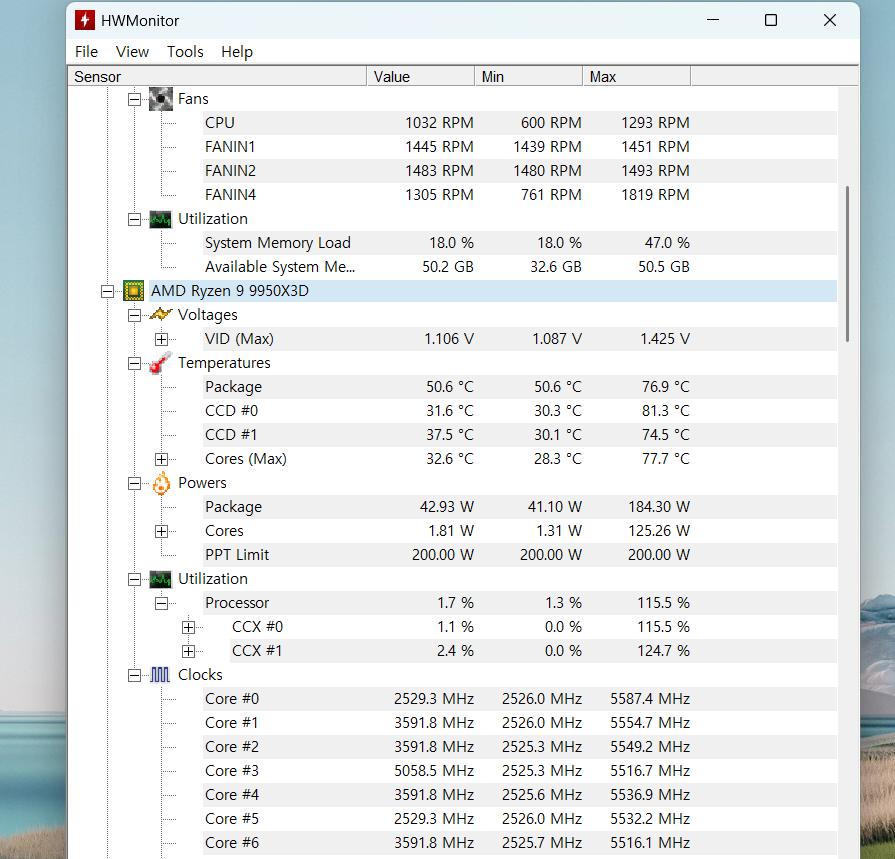Collapse the Clocks group

(134, 675)
